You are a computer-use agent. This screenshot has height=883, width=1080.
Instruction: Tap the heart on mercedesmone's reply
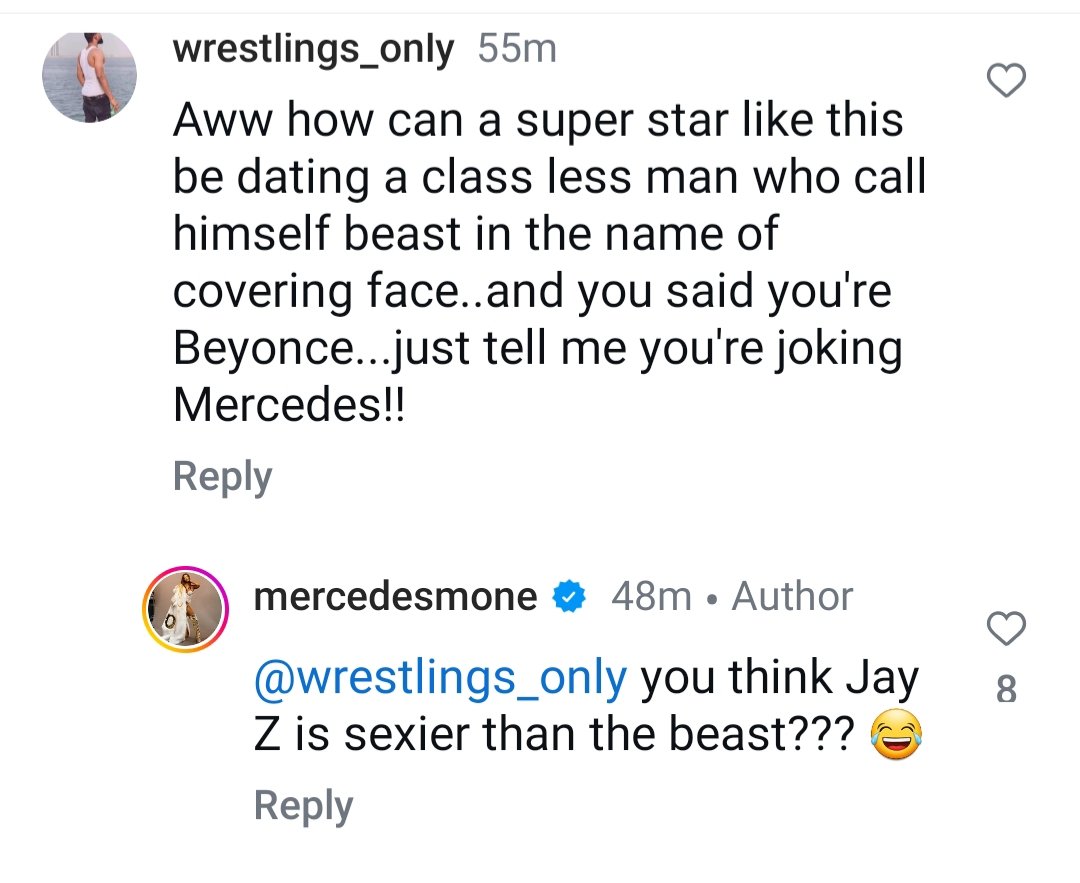click(x=1006, y=629)
